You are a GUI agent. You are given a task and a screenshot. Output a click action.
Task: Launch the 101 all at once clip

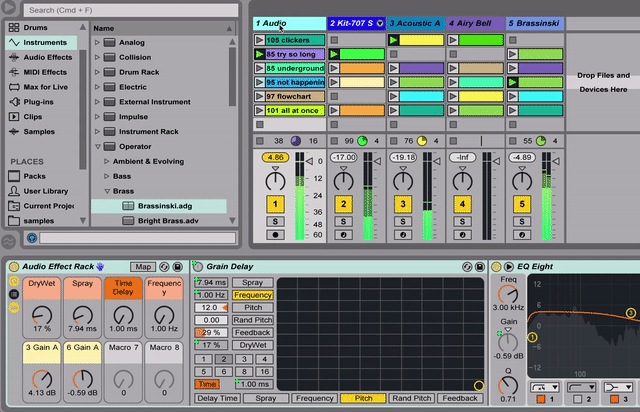pos(259,110)
